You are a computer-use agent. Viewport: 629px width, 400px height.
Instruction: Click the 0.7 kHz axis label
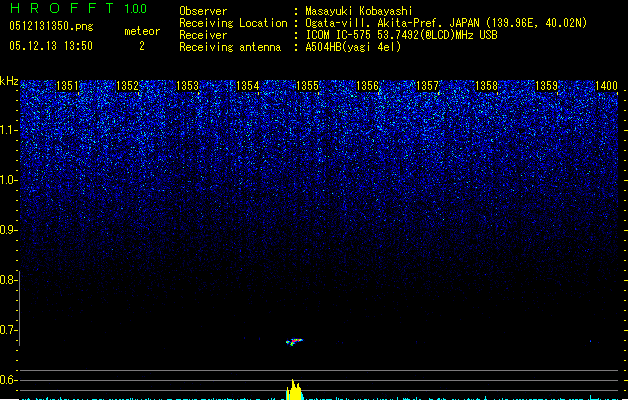[8, 330]
